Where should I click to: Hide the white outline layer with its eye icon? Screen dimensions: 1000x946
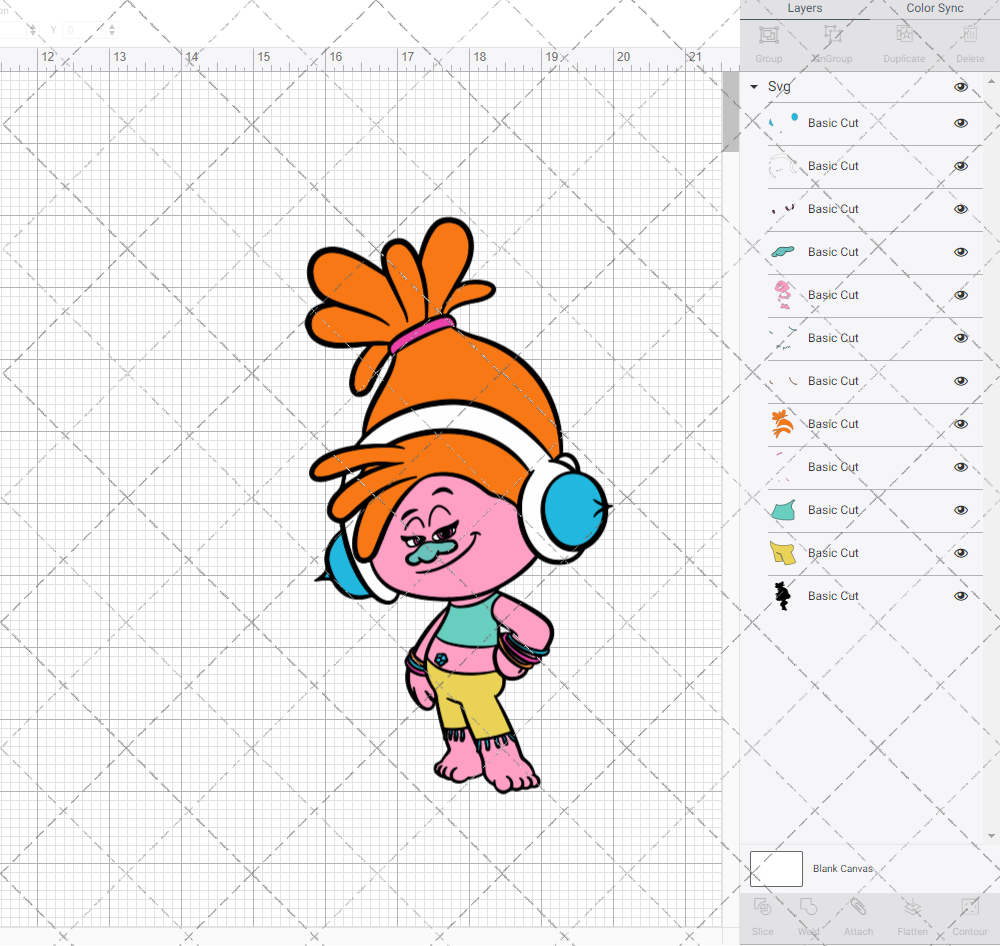[961, 166]
